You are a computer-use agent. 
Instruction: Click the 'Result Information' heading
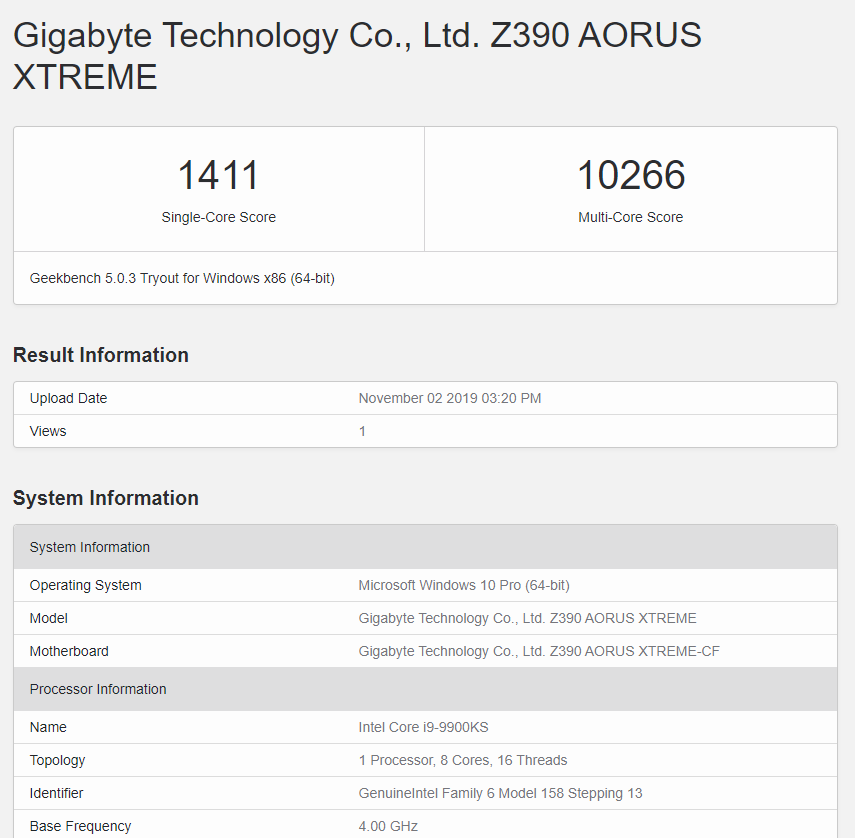point(101,355)
